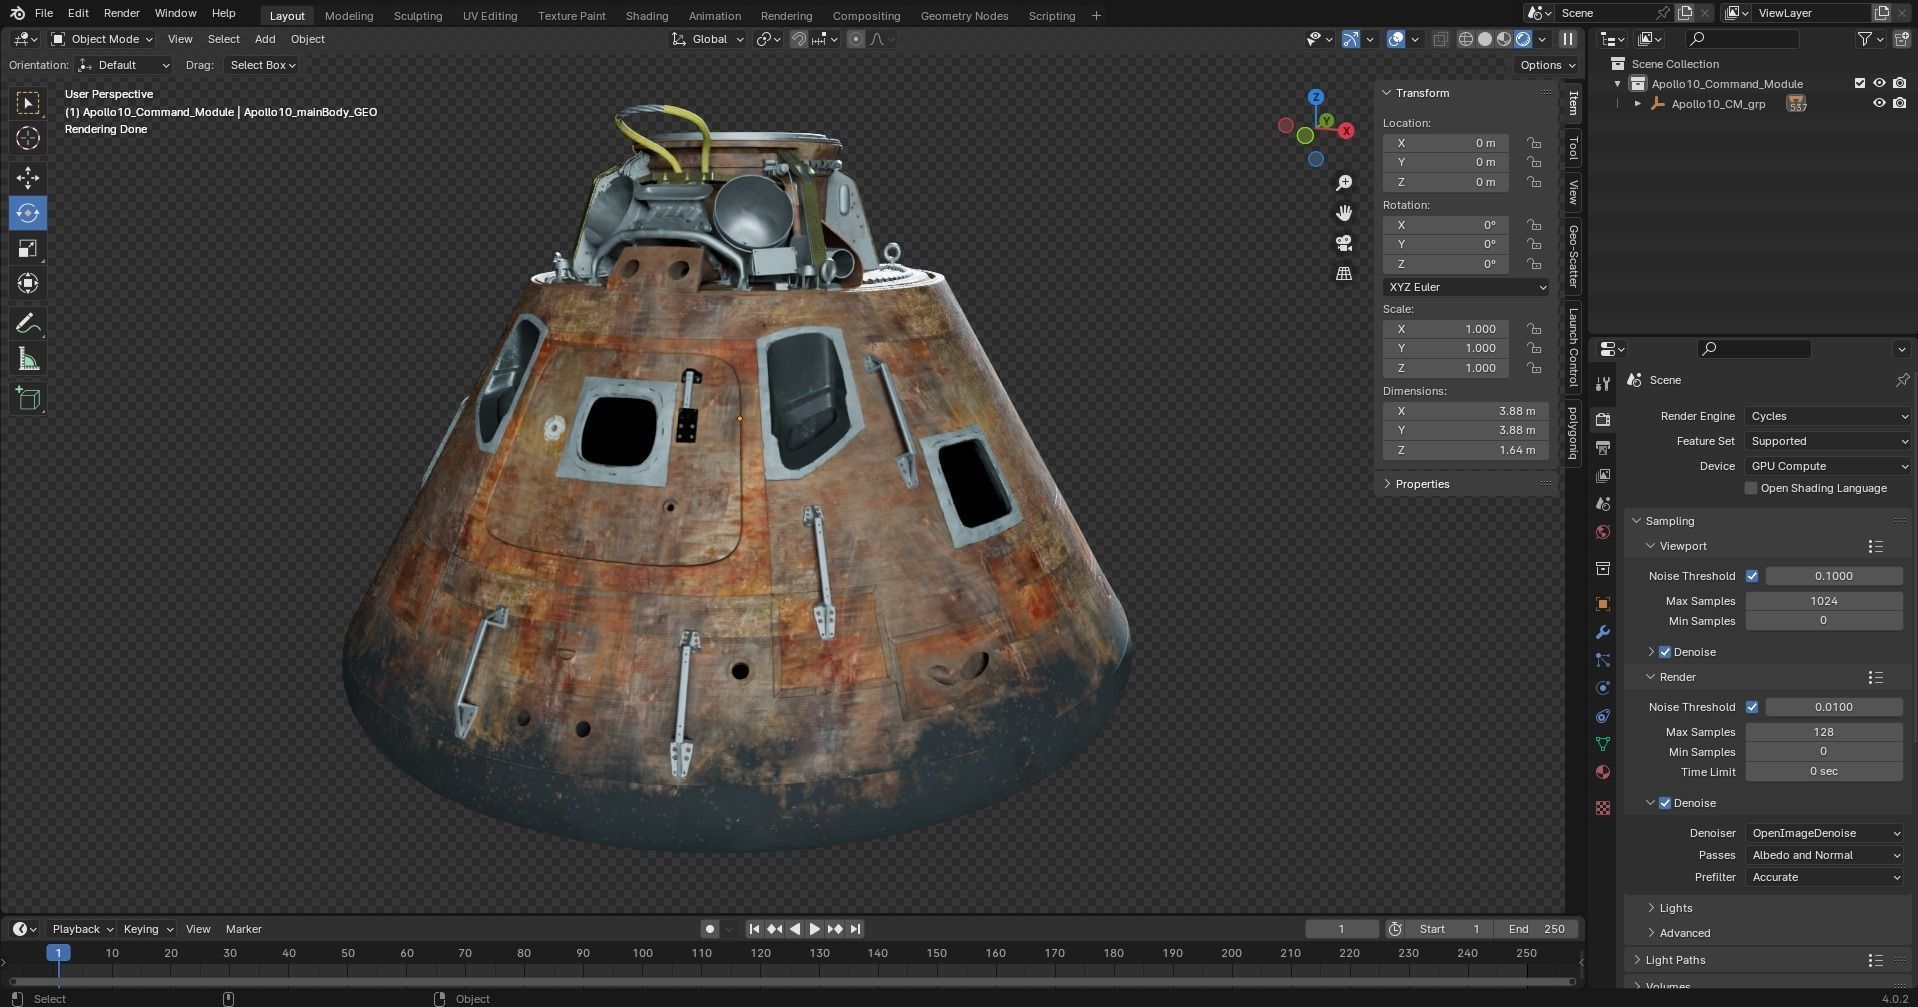Viewport: 1918px width, 1007px height.
Task: Select the Move tool
Action: click(28, 178)
